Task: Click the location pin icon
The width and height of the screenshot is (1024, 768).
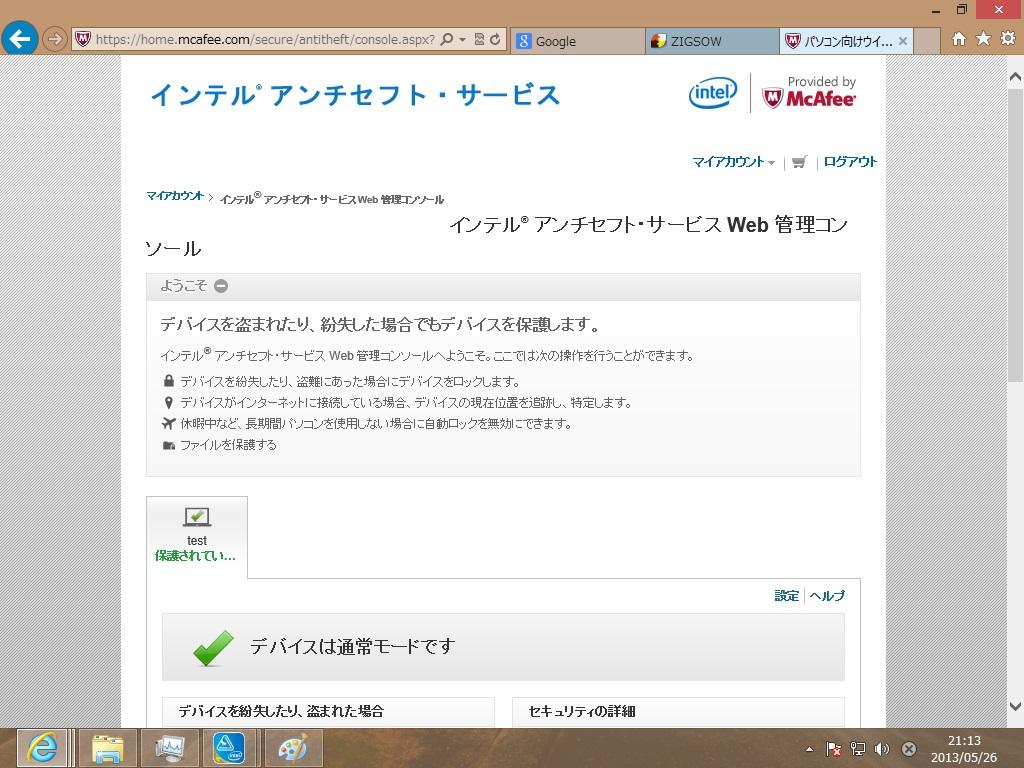Action: pyautogui.click(x=168, y=402)
